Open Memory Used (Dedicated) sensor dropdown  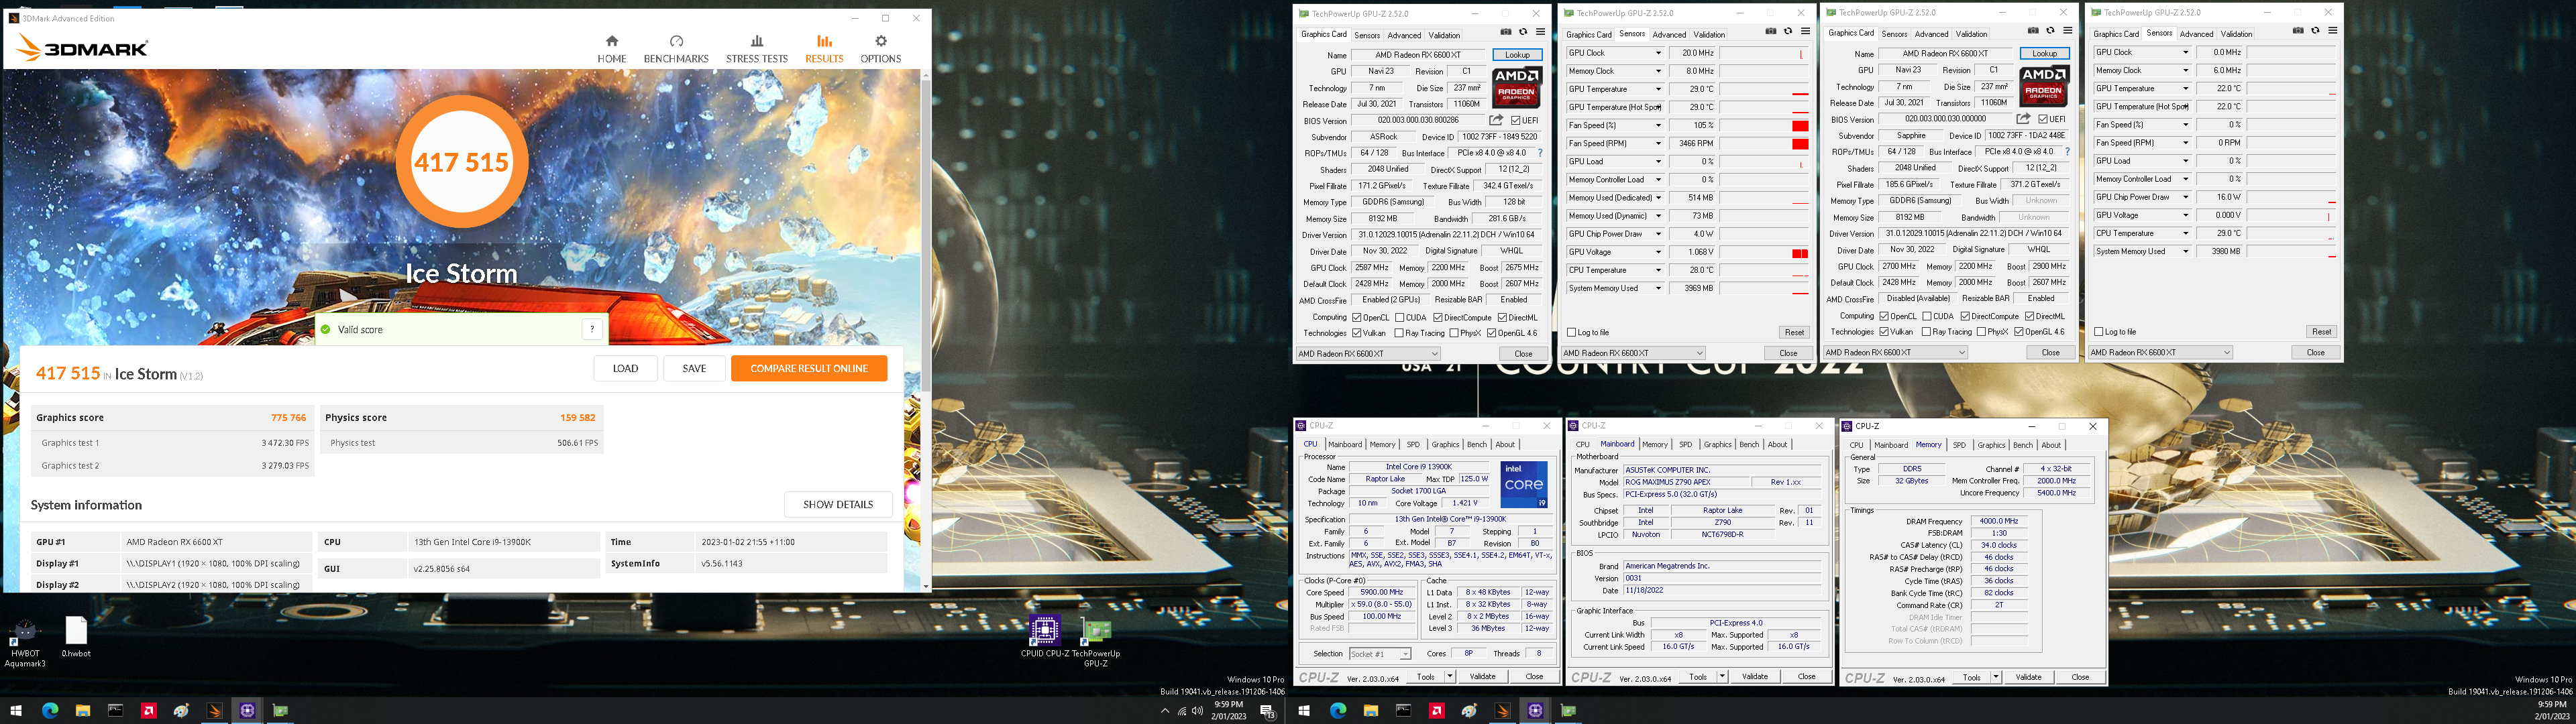pos(1658,198)
